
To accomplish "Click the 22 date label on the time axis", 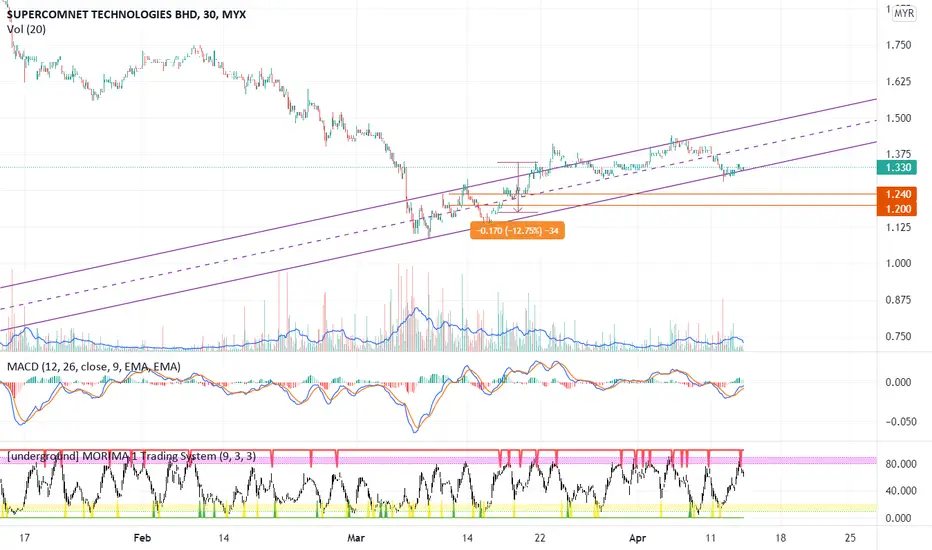I will coord(539,538).
